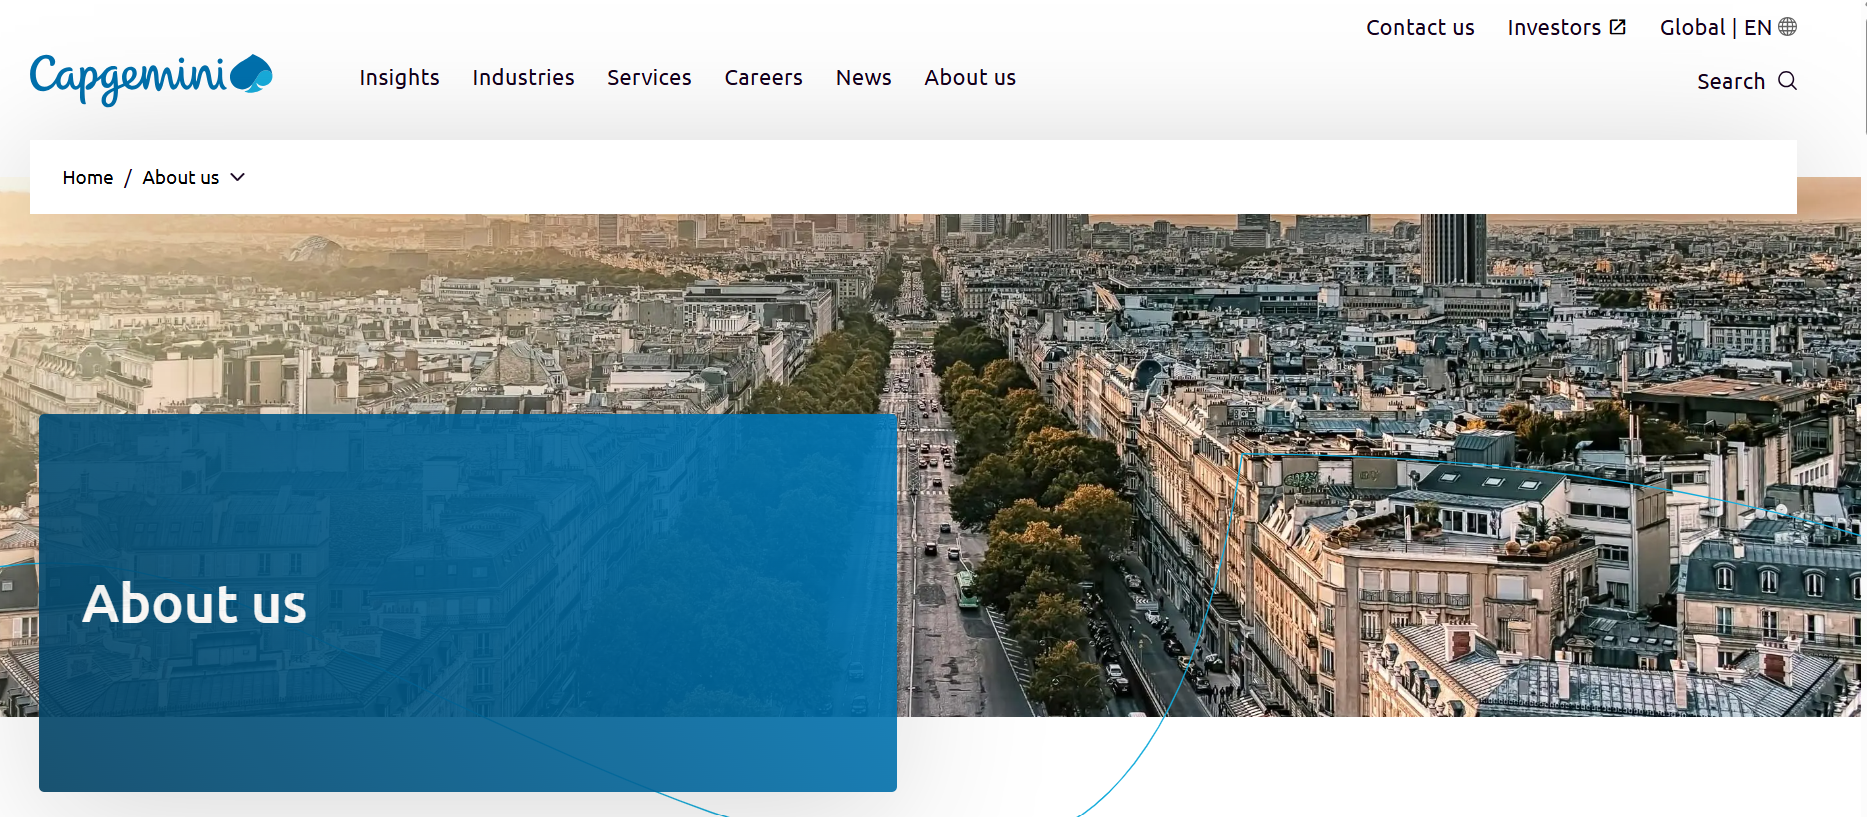Image resolution: width=1867 pixels, height=817 pixels.
Task: Expand the About us breadcrumb chevron
Action: (x=238, y=177)
